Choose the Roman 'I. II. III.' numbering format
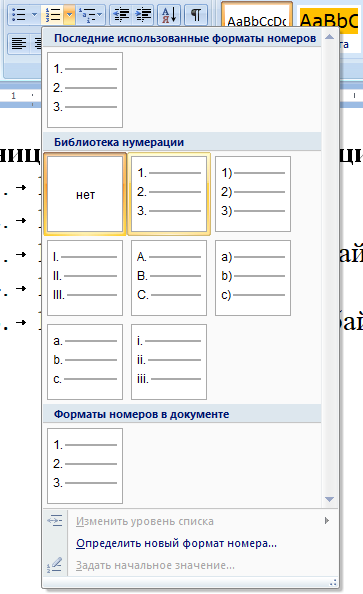363x594 pixels. point(85,278)
